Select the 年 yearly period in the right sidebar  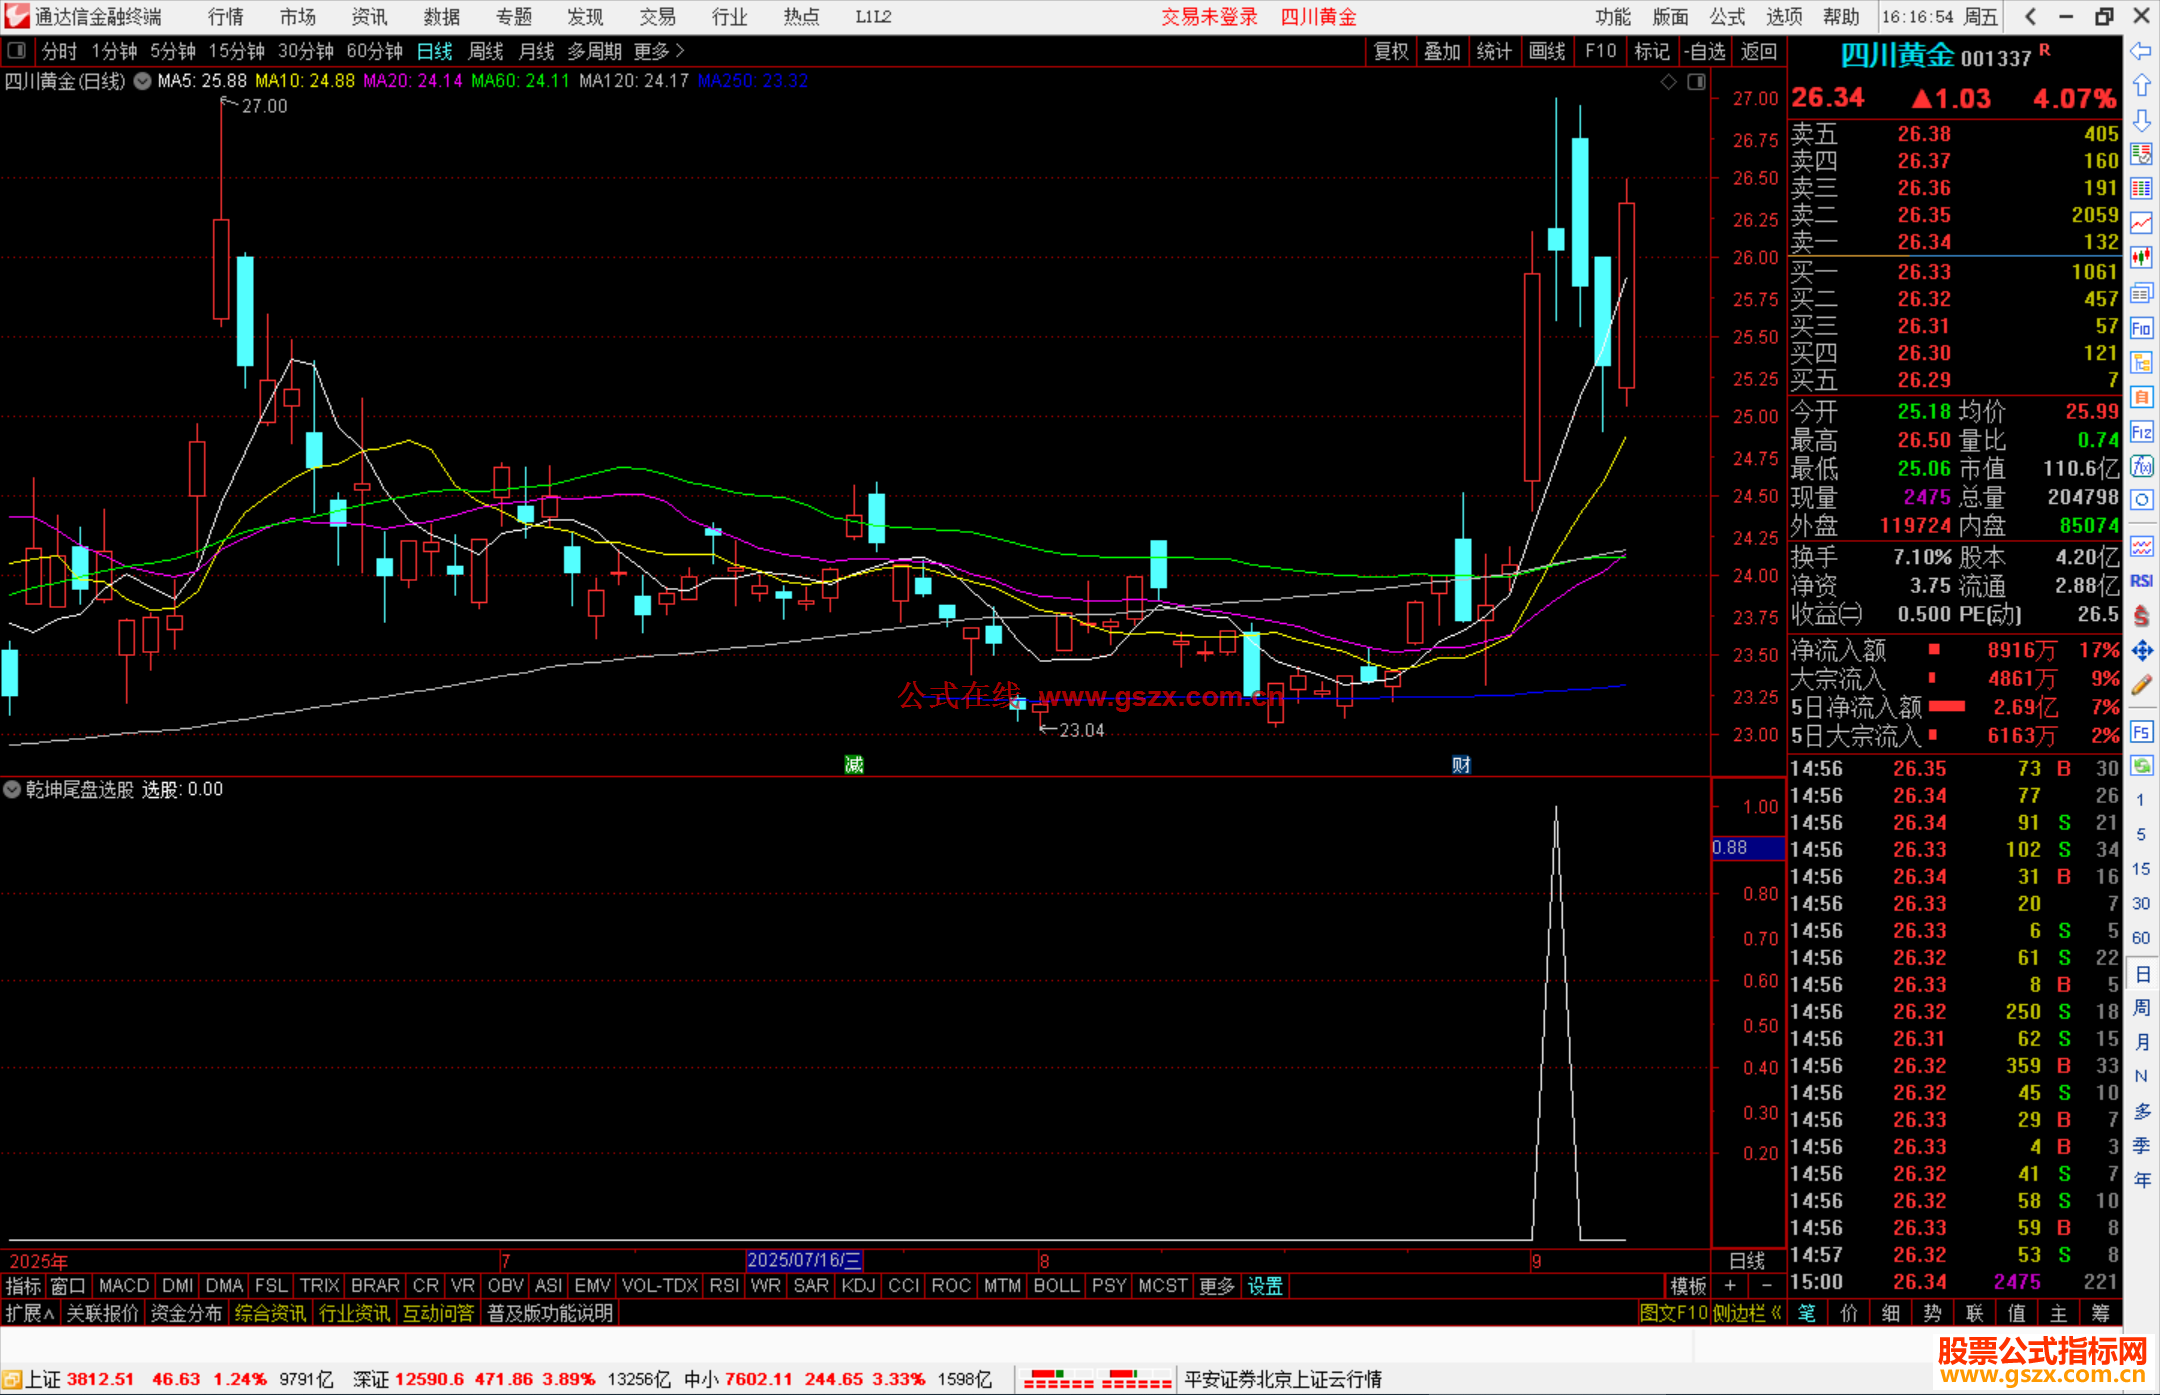[2141, 1180]
